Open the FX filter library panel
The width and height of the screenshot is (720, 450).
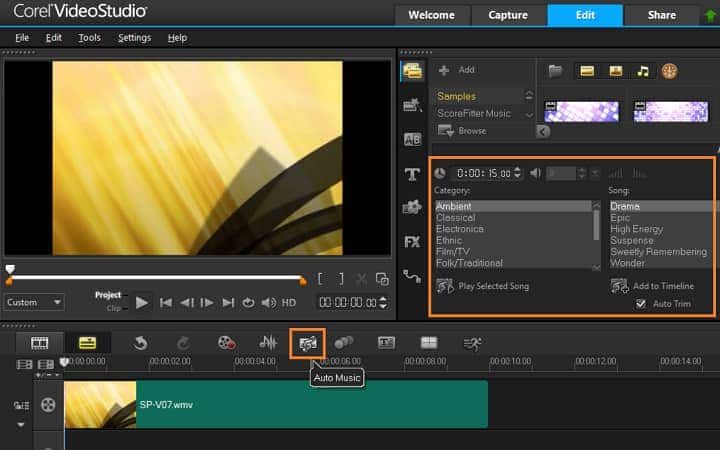pyautogui.click(x=412, y=242)
